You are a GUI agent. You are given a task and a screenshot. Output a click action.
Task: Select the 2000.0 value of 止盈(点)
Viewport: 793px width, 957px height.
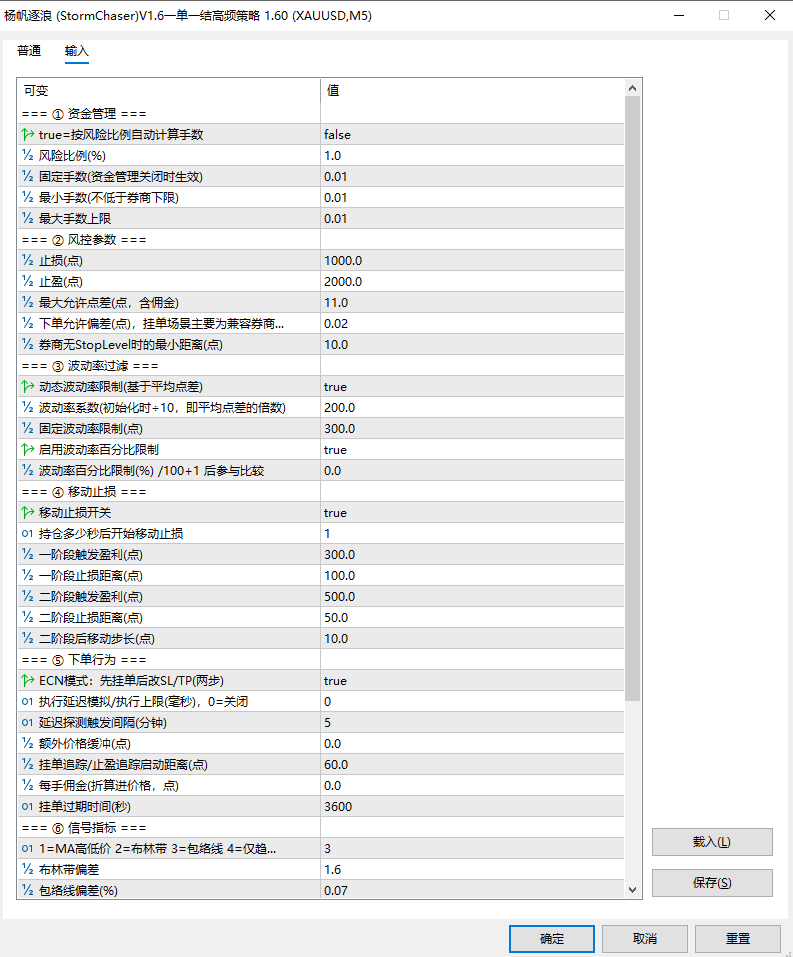pos(343,281)
